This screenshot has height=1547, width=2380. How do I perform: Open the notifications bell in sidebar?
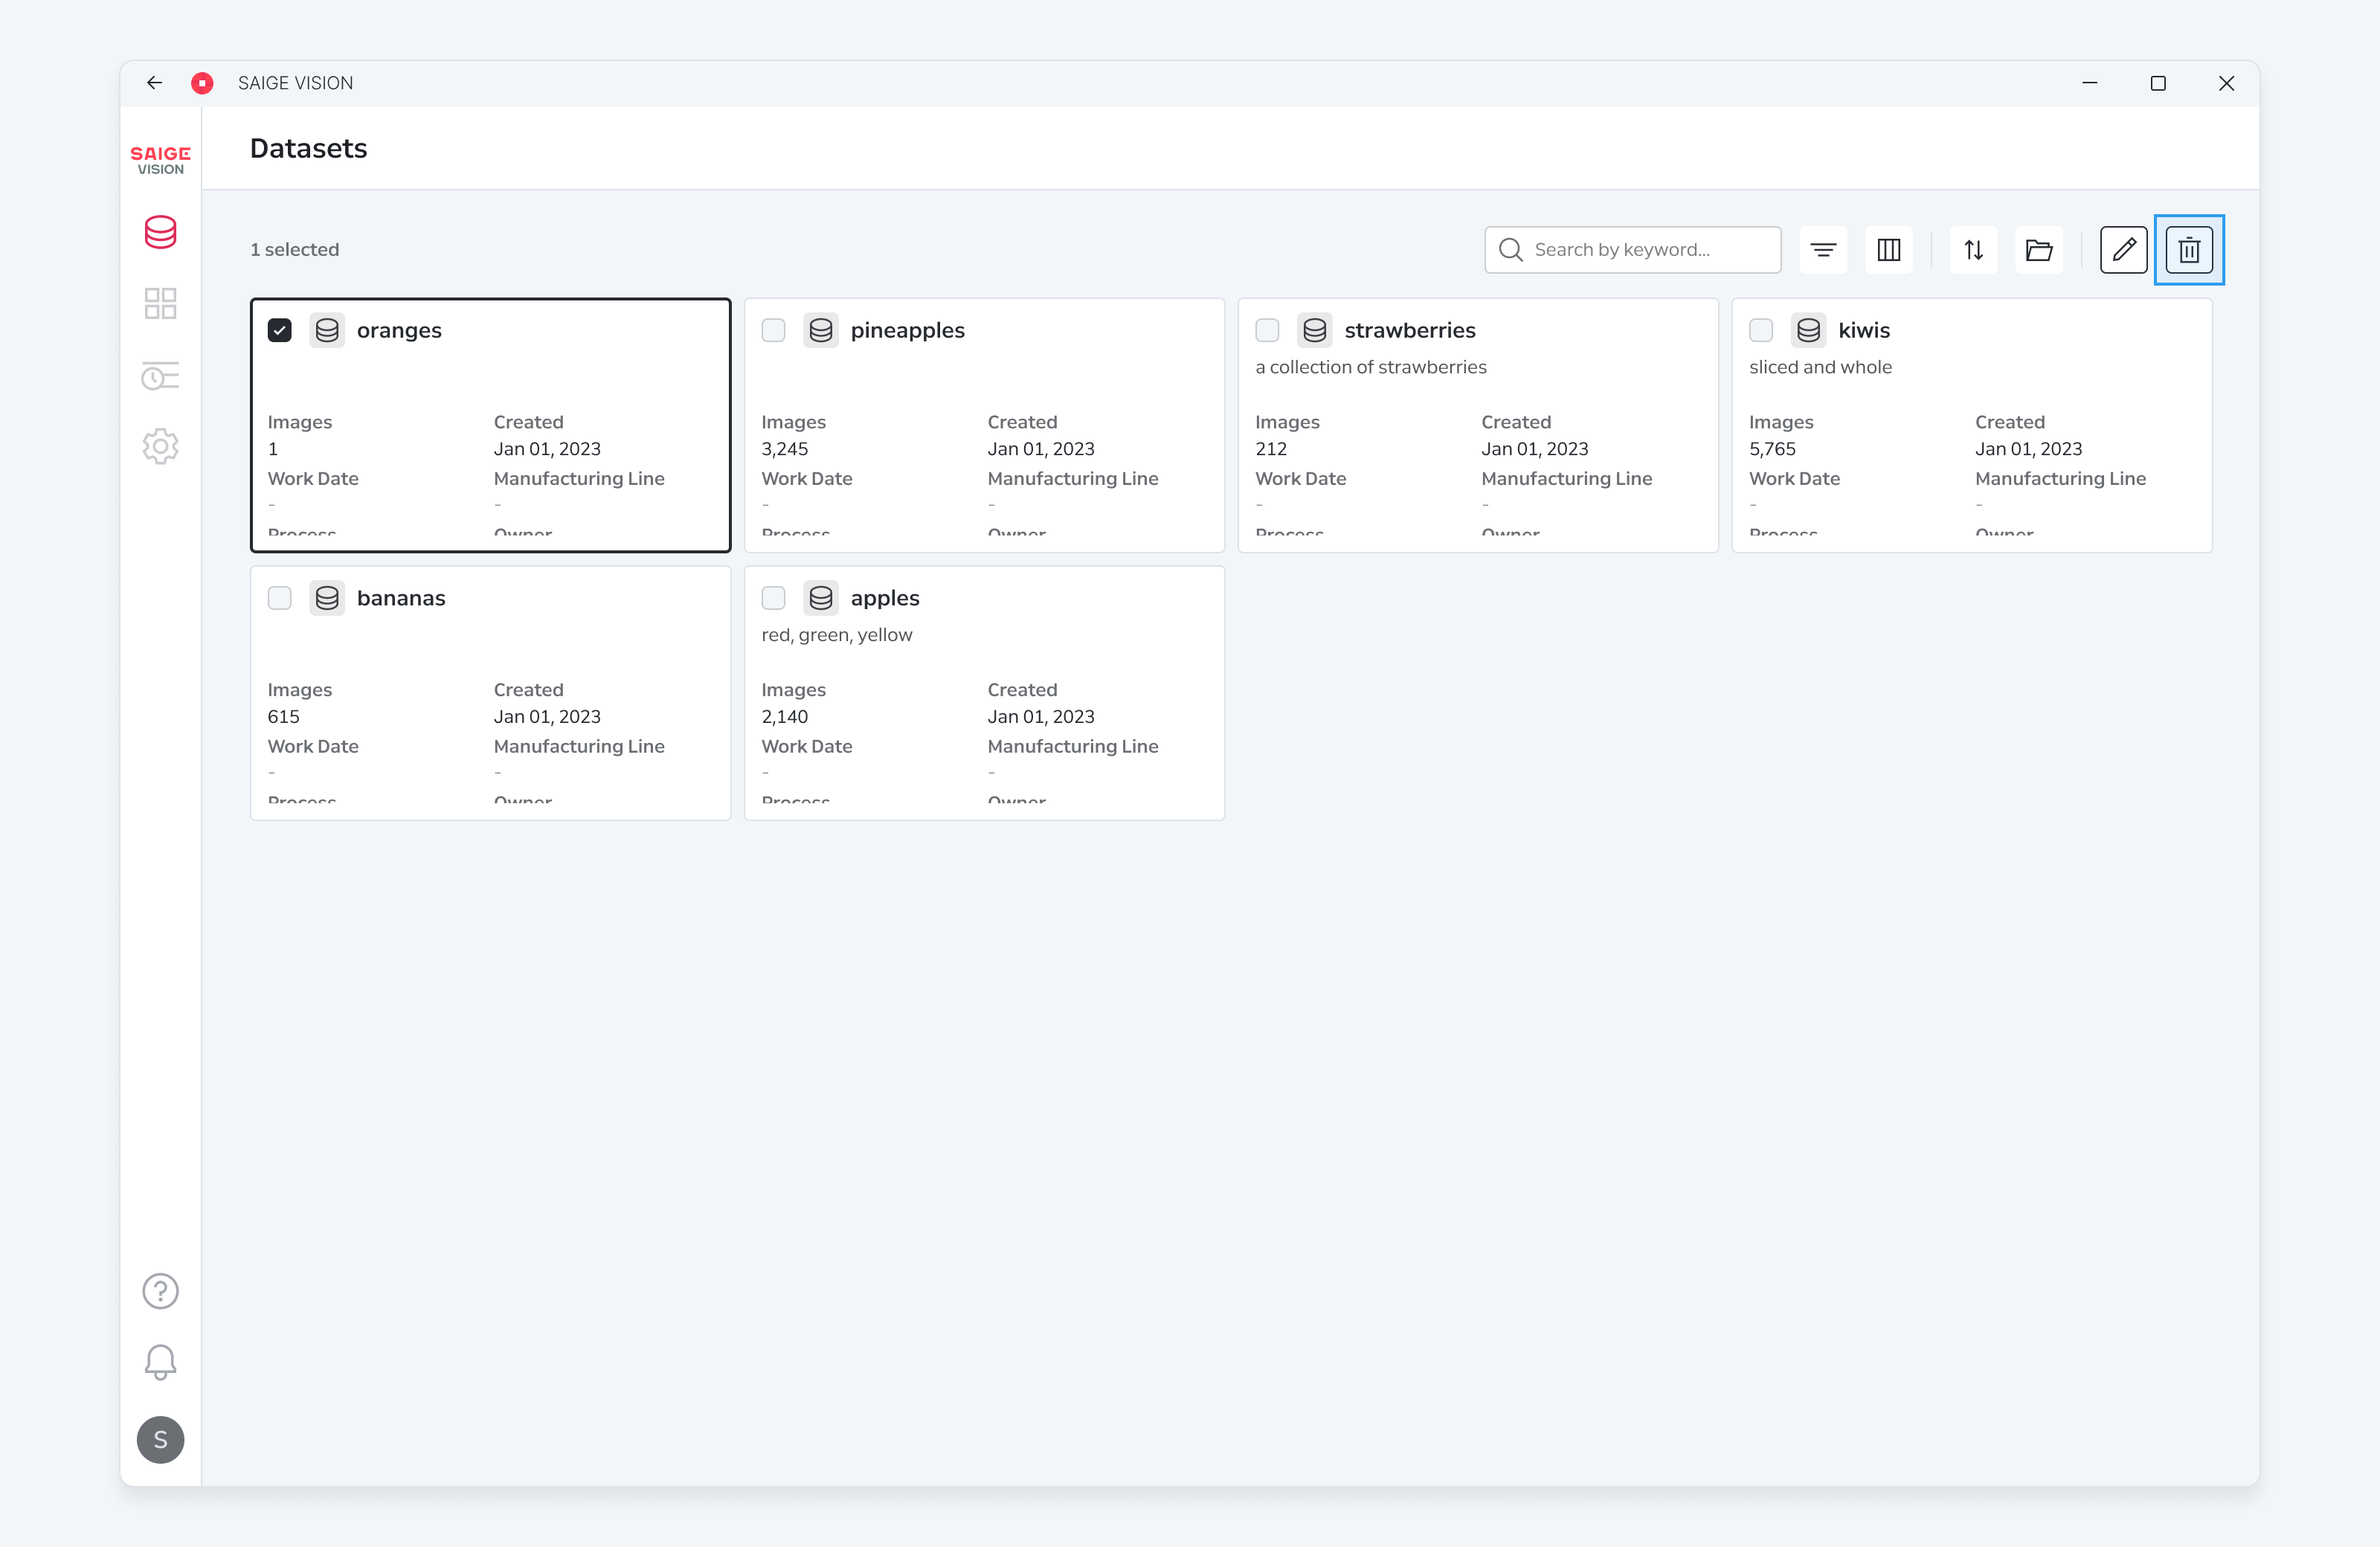tap(160, 1362)
